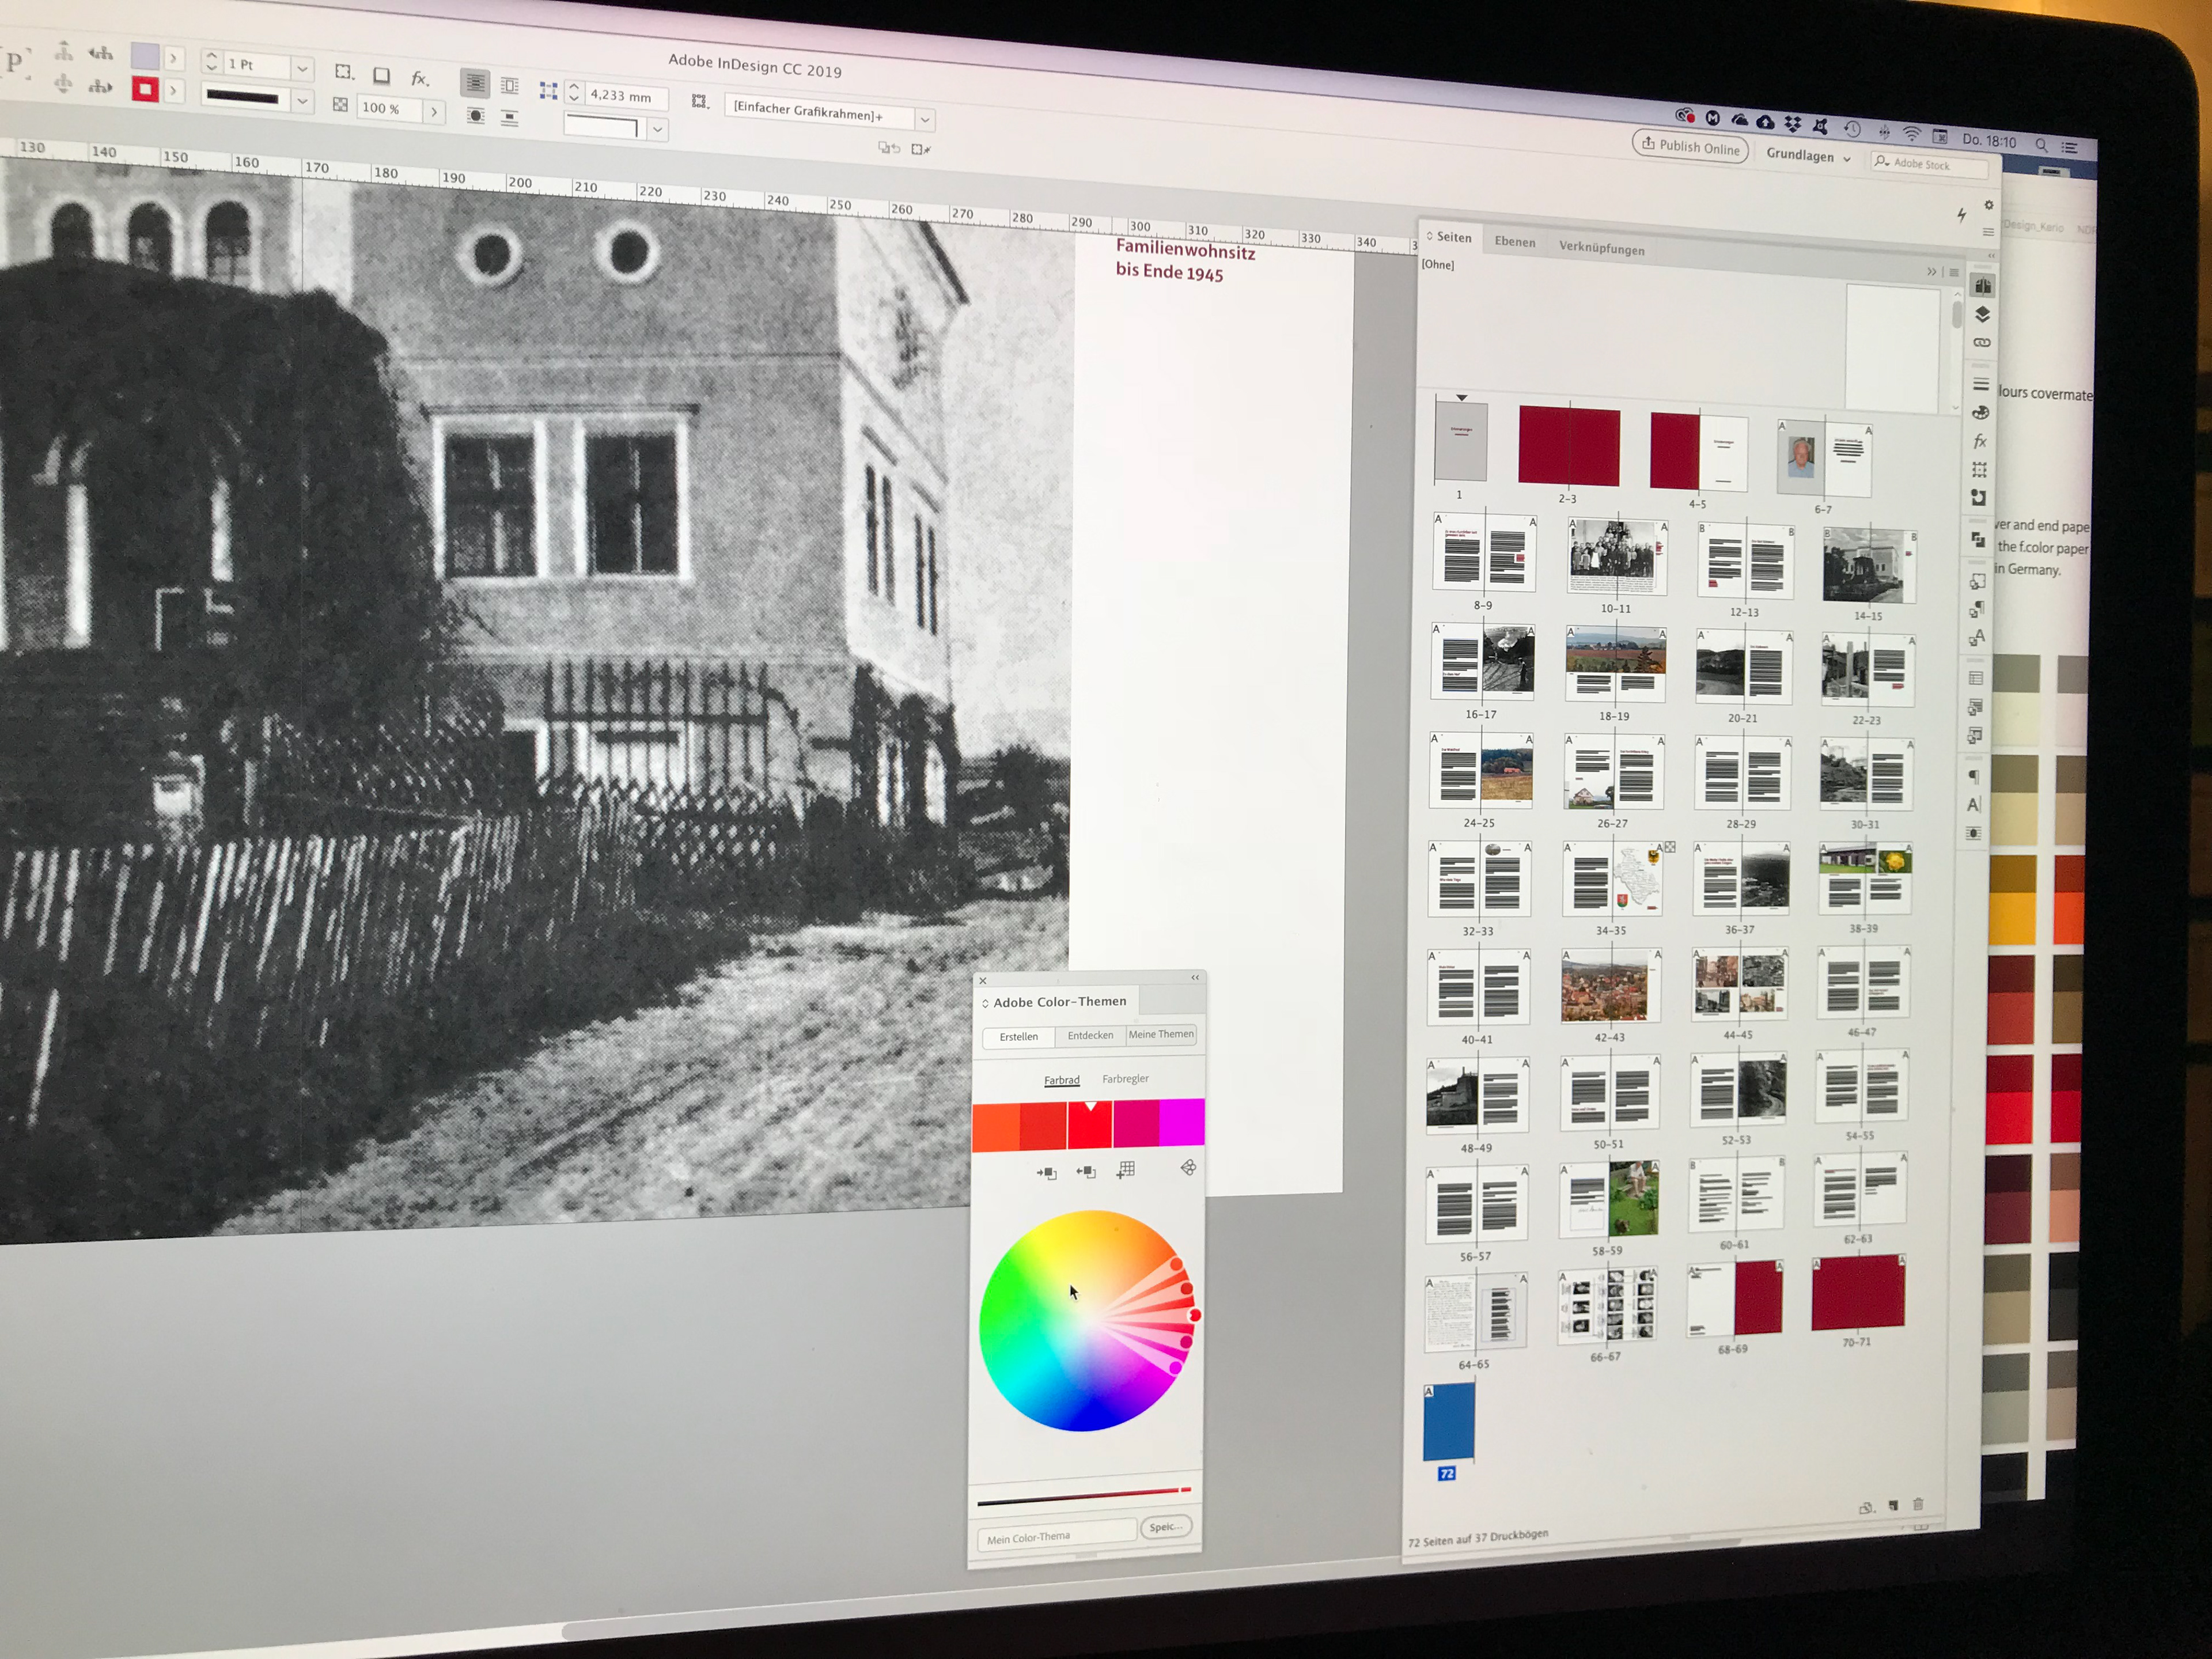Image resolution: width=2212 pixels, height=1659 pixels.
Task: Add Color theme to swatches icon
Action: point(1126,1169)
